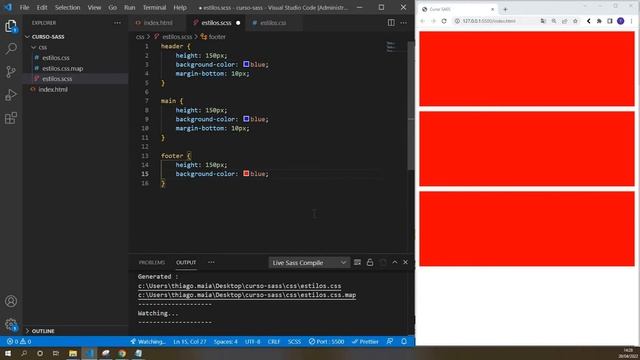Viewport: 640px width, 360px height.
Task: Toggle Live Server on Port 5500
Action: (x=326, y=342)
